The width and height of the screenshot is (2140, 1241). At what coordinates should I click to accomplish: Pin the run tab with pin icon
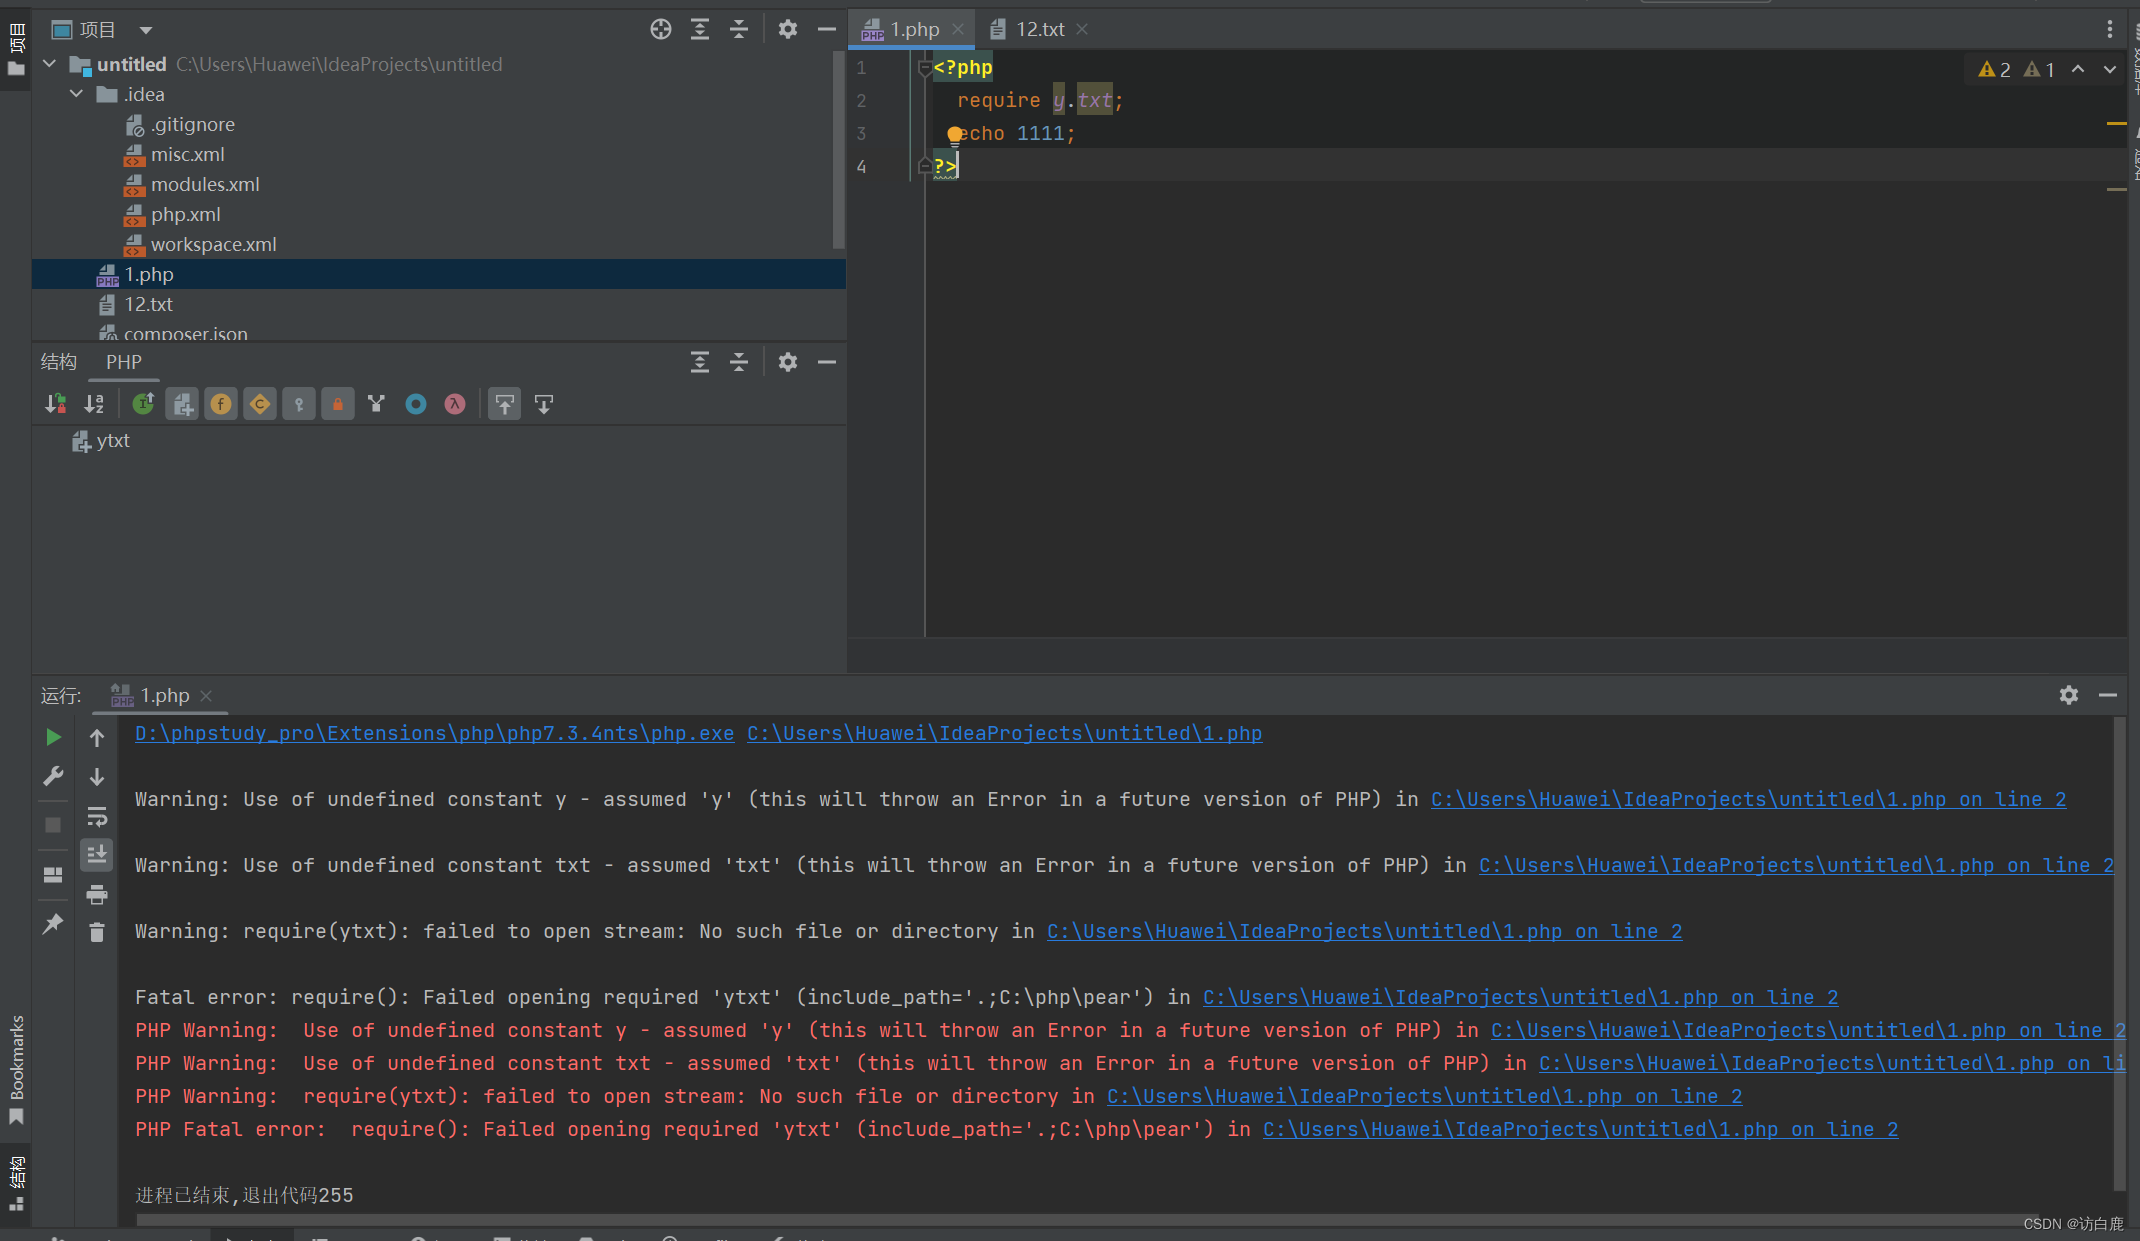[53, 923]
